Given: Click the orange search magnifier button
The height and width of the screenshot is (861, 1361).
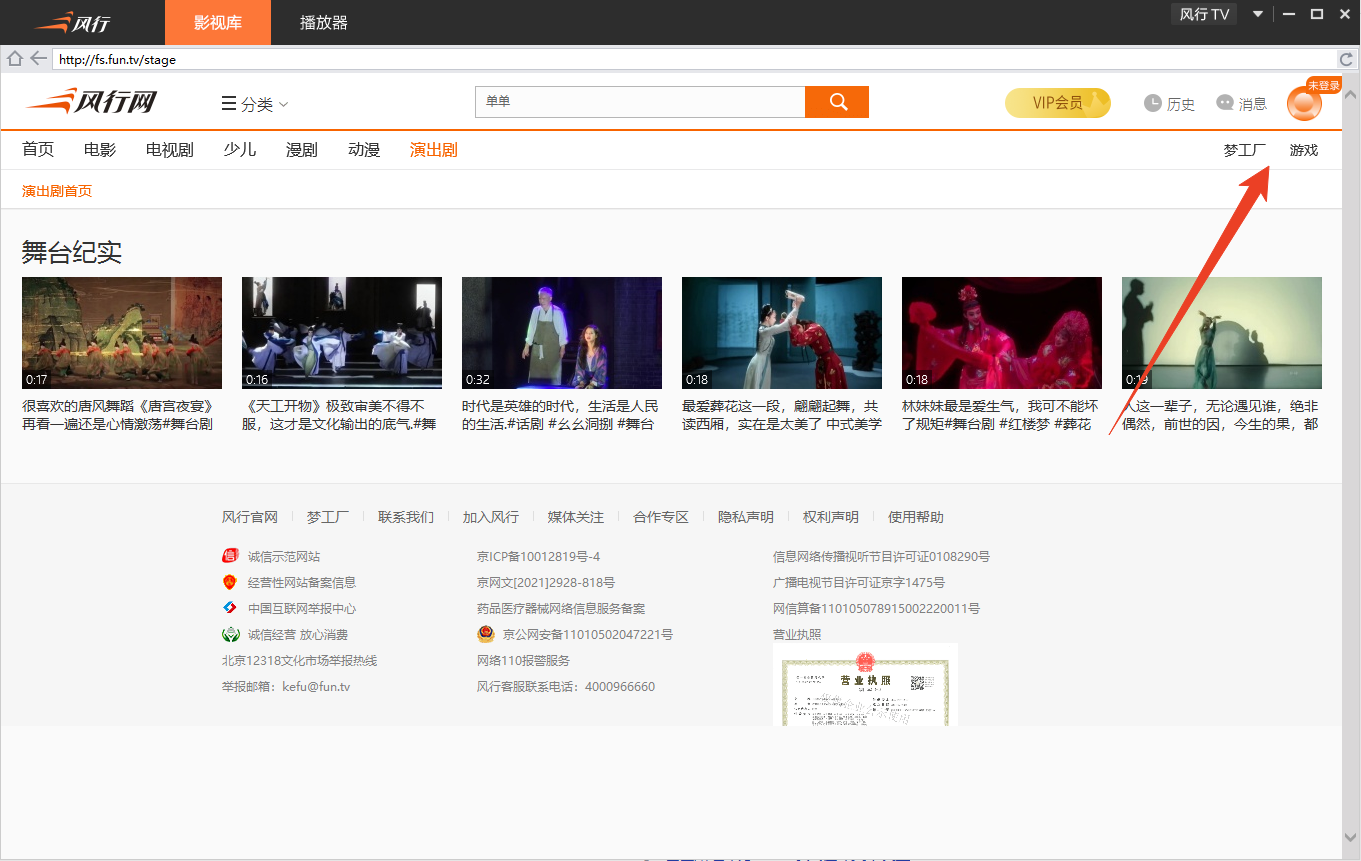Looking at the screenshot, I should pos(837,102).
